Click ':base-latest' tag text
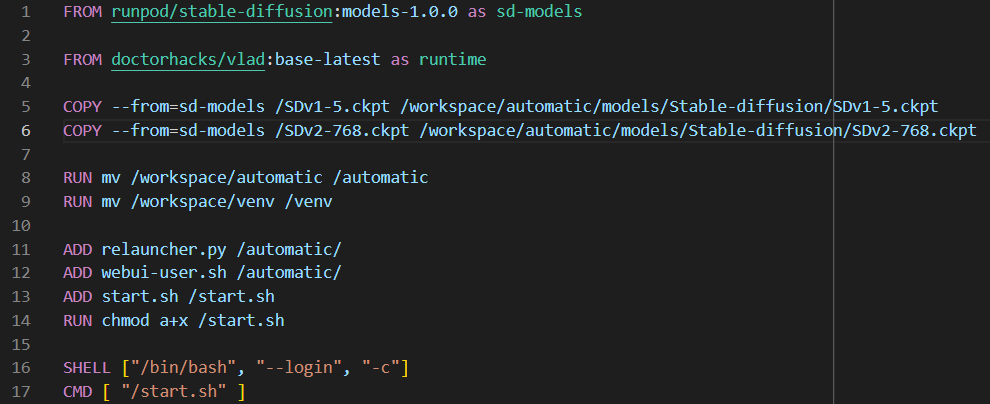This screenshot has height=404, width=990. click(x=323, y=60)
